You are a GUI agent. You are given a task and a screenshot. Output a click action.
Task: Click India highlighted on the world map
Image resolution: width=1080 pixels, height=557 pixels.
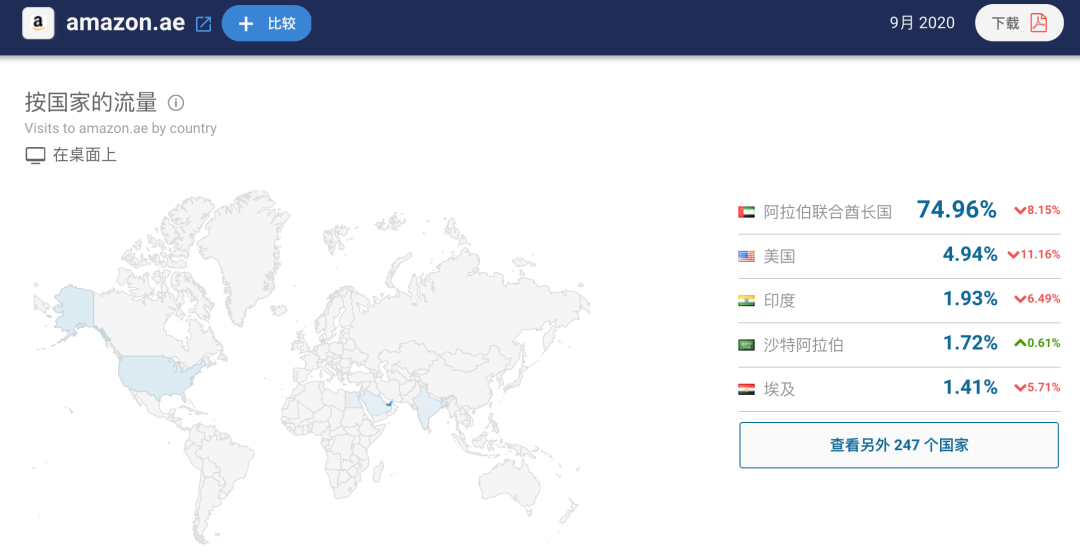point(427,408)
